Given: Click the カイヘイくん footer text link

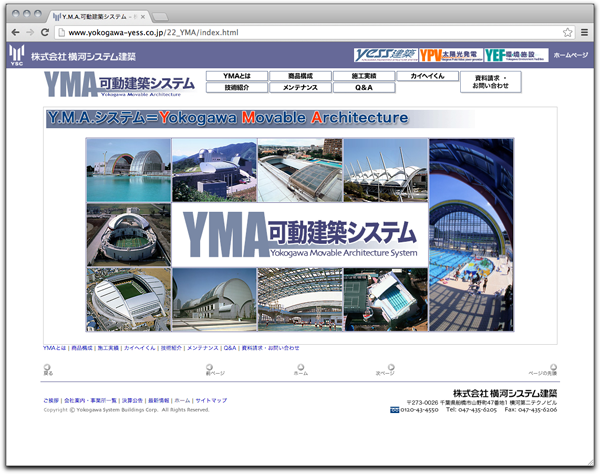Looking at the screenshot, I should coord(139,348).
